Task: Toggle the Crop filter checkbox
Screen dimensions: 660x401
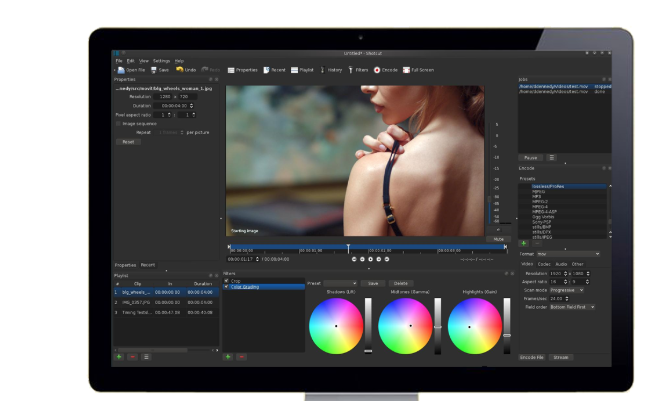Action: pos(226,281)
